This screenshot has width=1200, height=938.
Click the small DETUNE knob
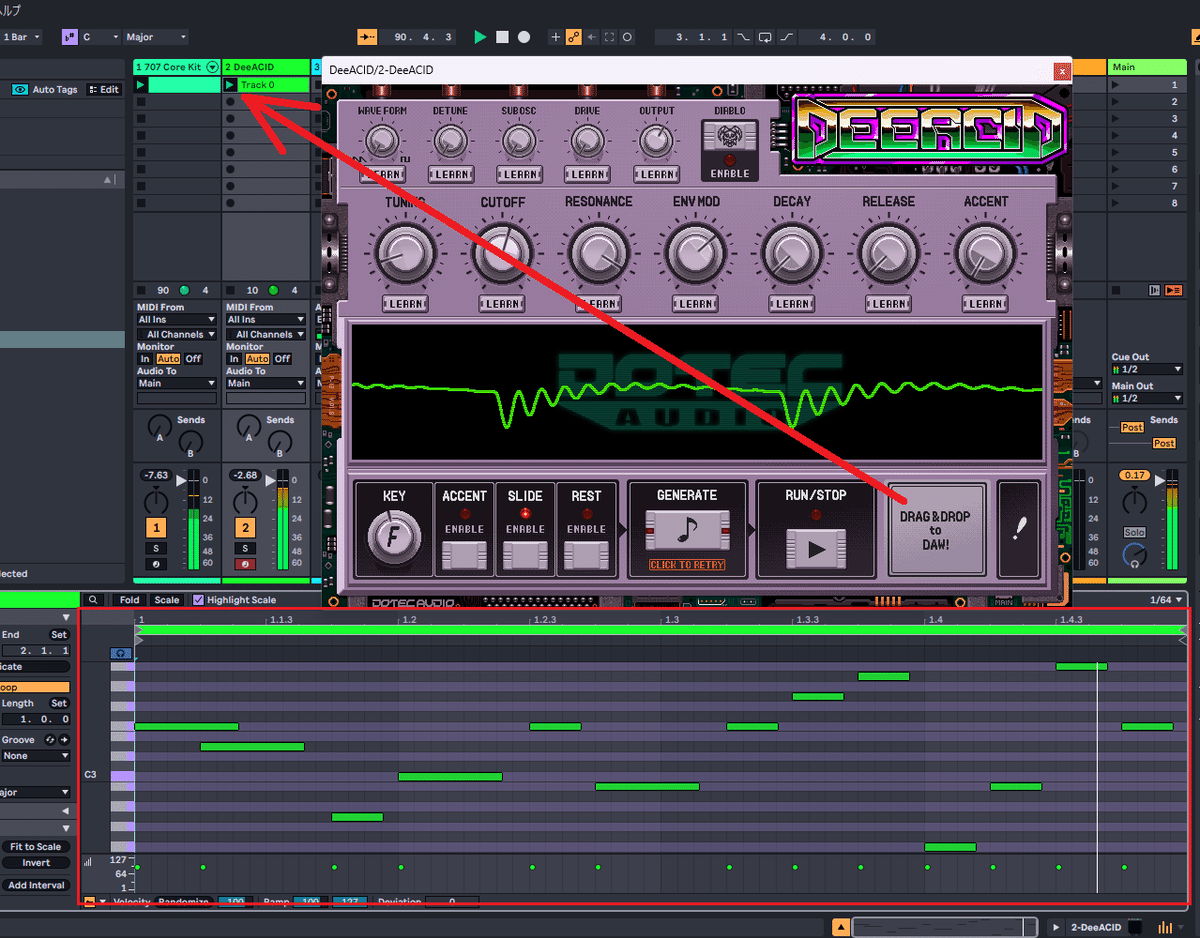coord(450,140)
